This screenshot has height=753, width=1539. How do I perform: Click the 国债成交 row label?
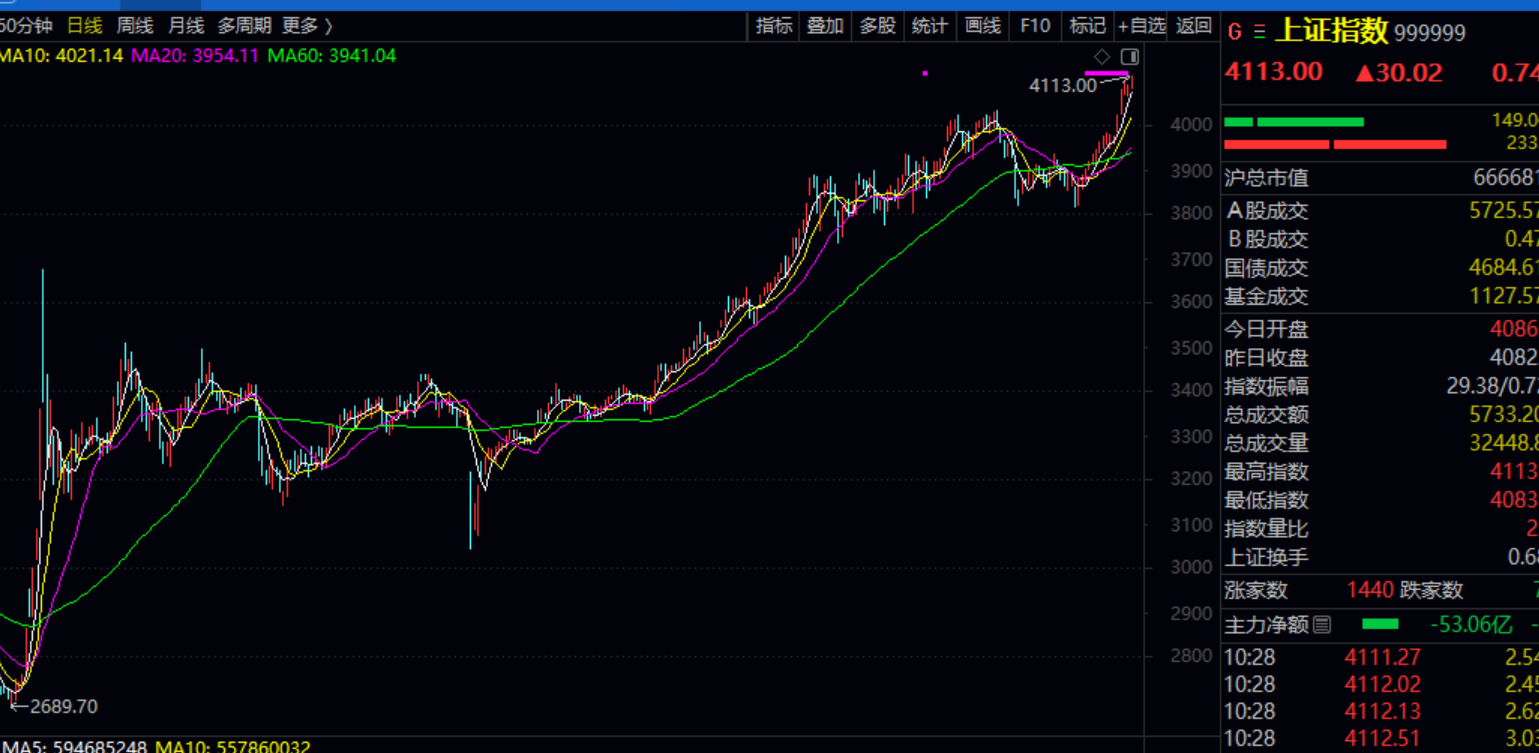click(x=1266, y=268)
